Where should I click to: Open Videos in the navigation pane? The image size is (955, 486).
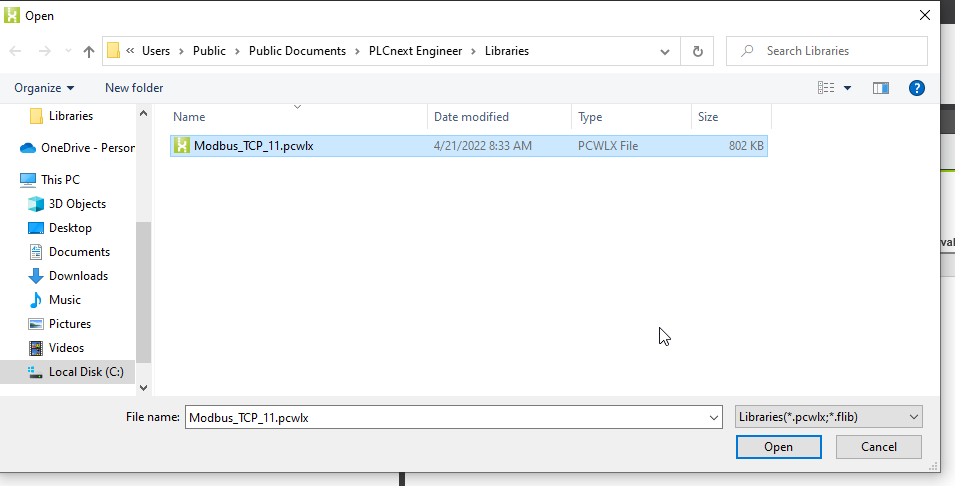(66, 348)
